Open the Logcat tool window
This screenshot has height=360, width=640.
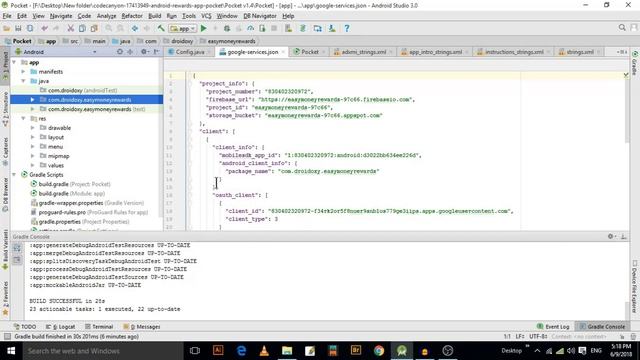[x=60, y=327]
